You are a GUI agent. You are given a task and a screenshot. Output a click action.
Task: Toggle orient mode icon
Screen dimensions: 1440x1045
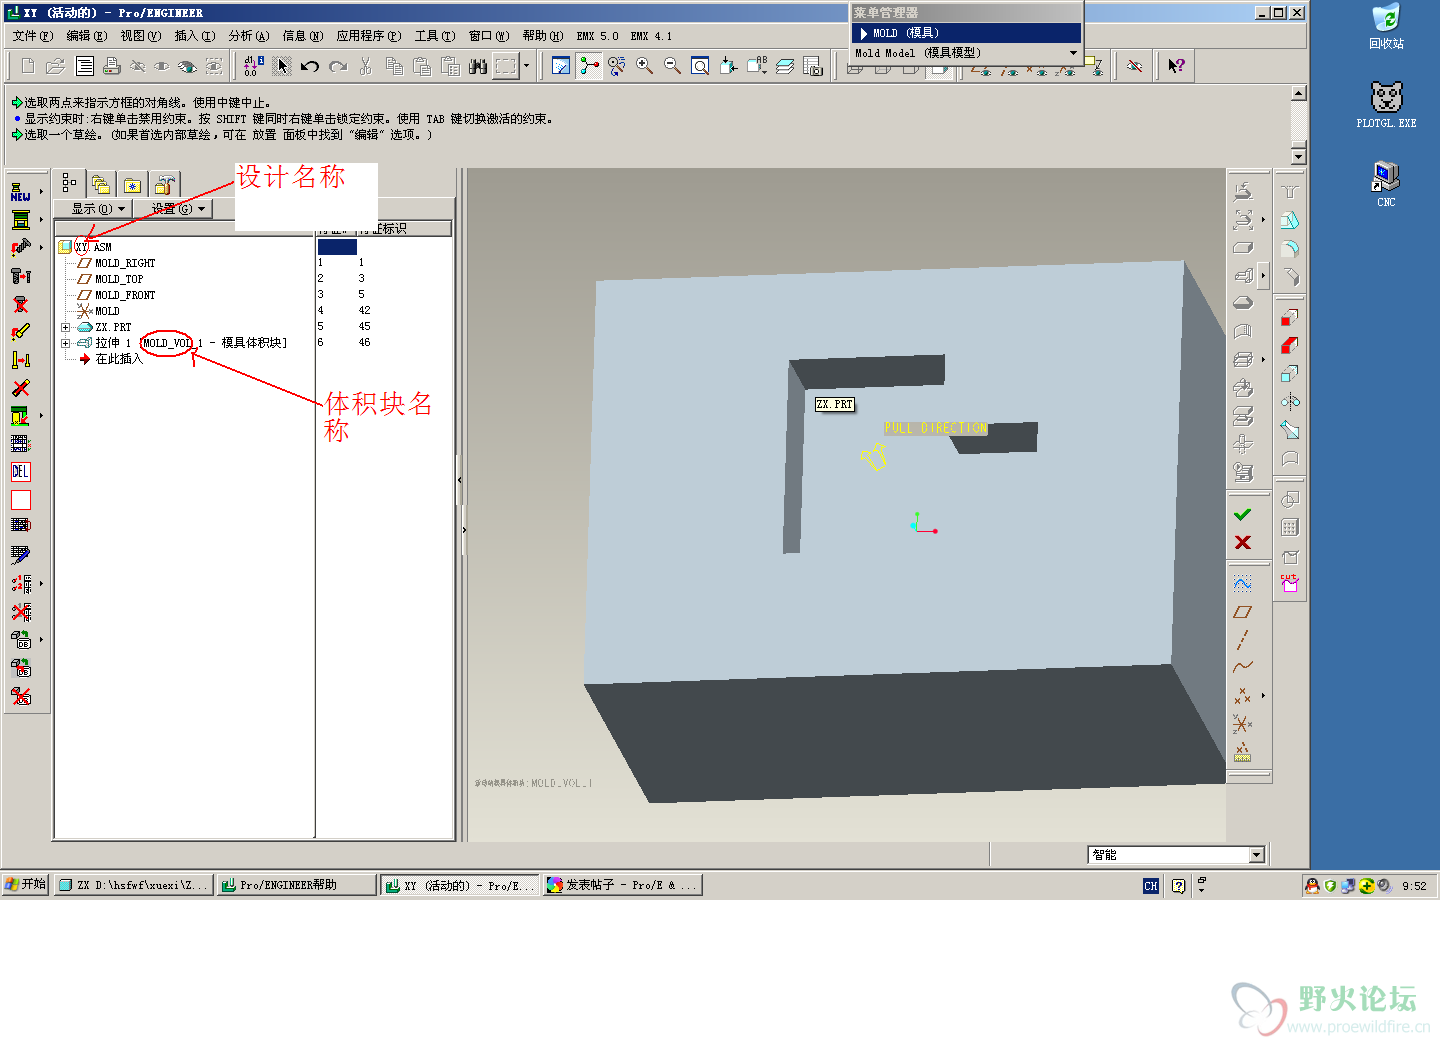617,66
